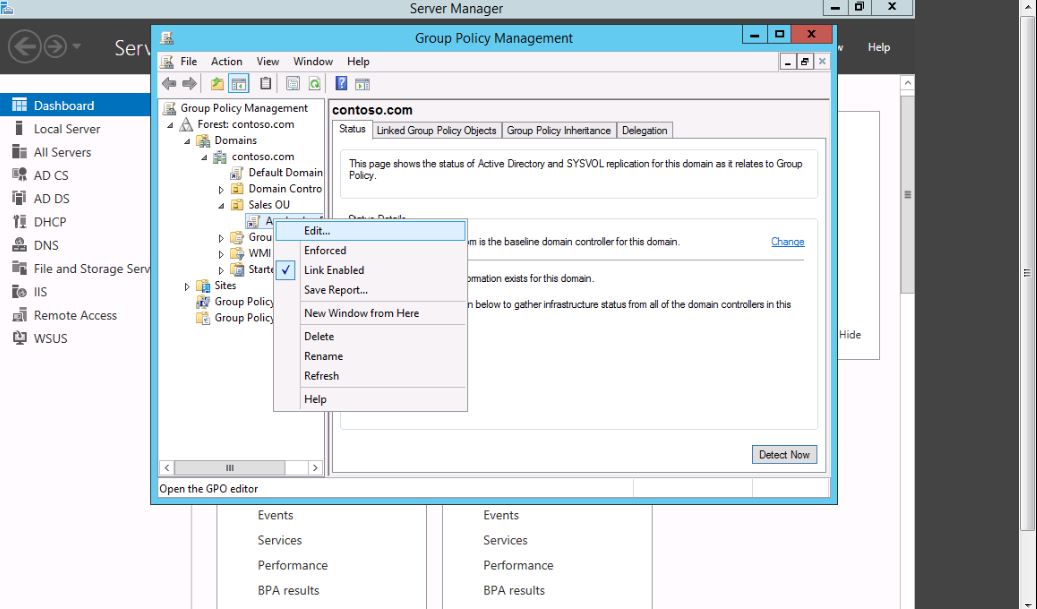Select Remote Access in the Server Manager sidebar
The image size is (1037, 609).
click(75, 315)
